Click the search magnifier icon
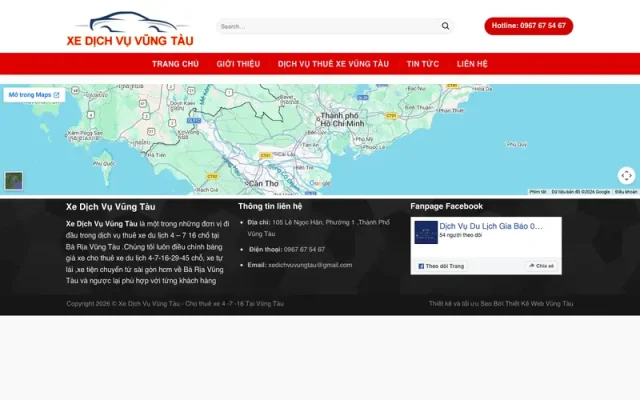The height and width of the screenshot is (400, 640). click(x=445, y=26)
